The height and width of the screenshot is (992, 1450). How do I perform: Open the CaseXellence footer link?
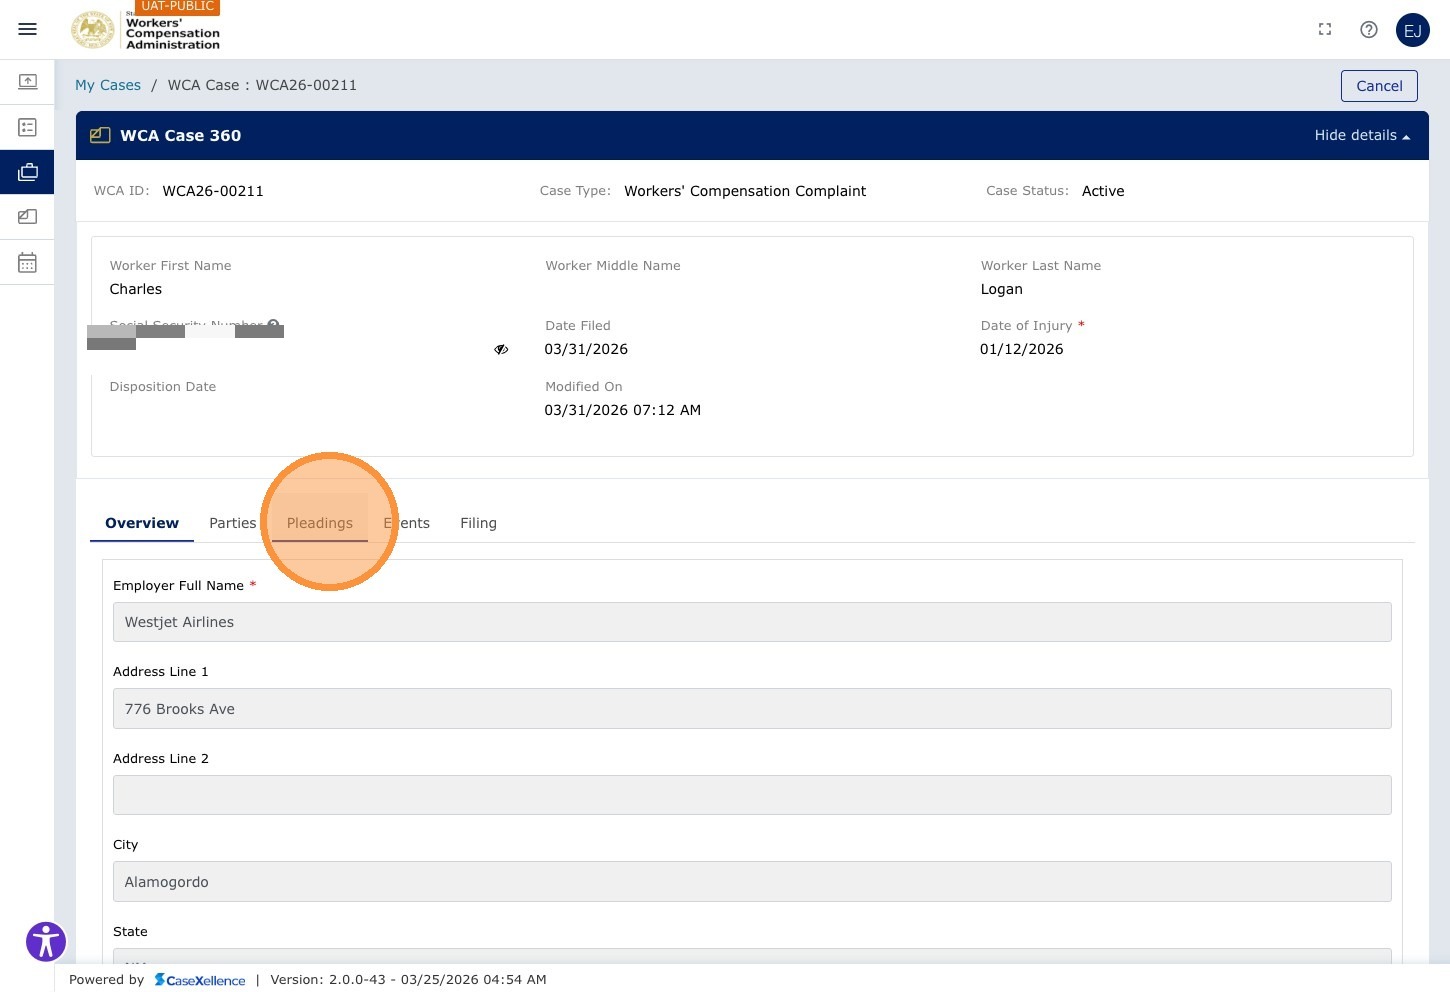(x=200, y=980)
